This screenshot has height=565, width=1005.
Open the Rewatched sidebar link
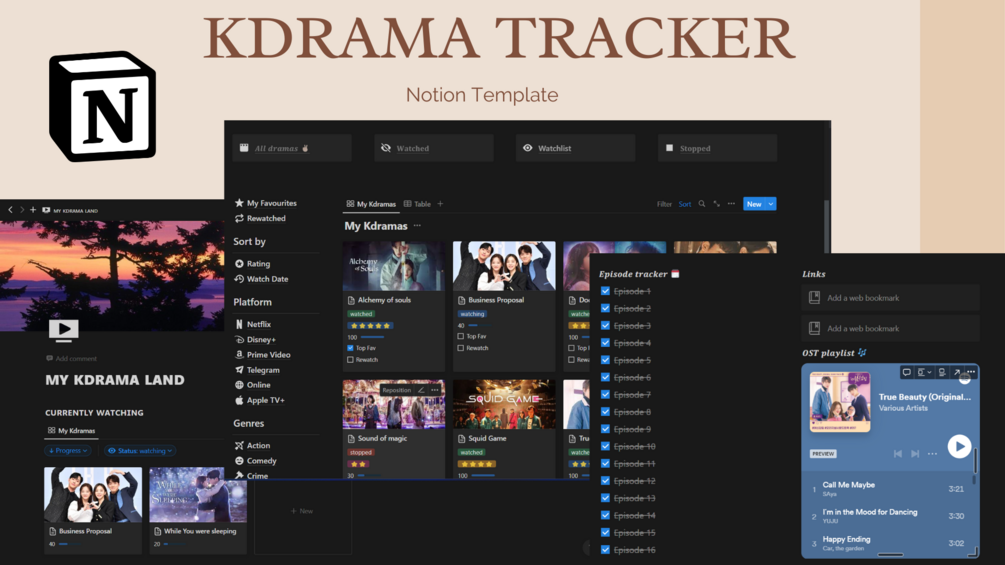tap(265, 218)
